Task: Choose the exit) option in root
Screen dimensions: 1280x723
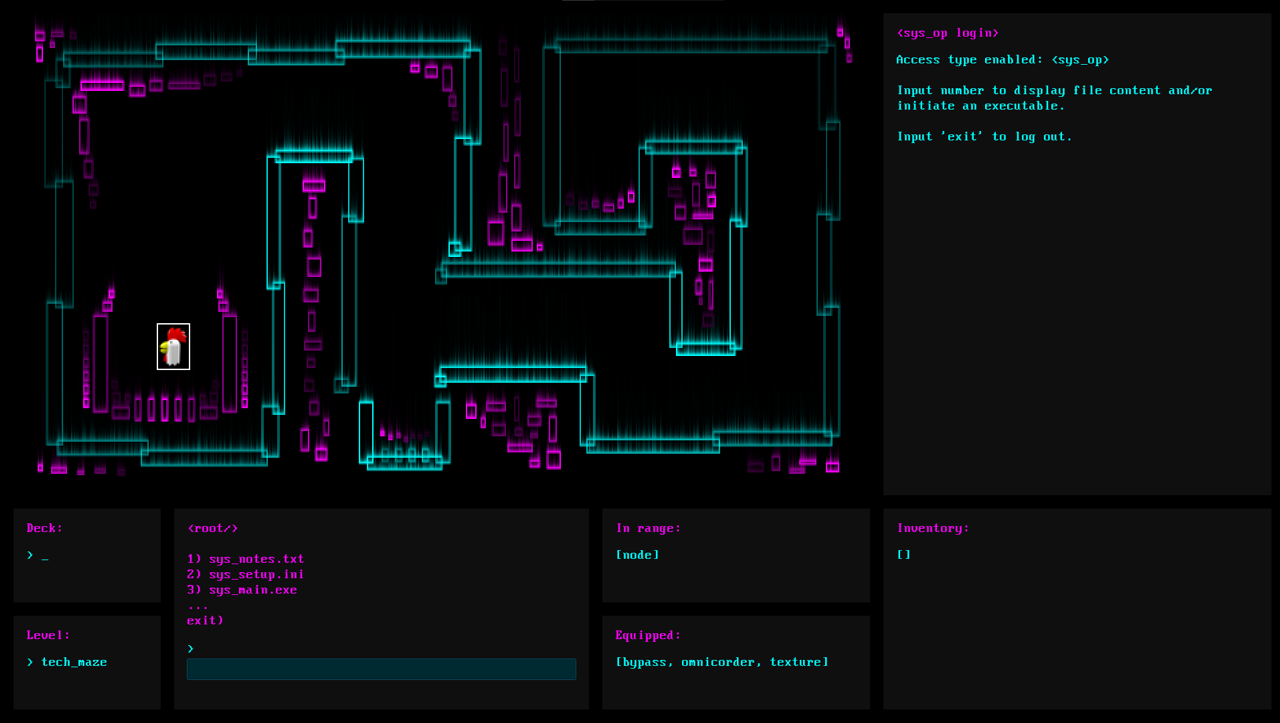Action: tap(205, 620)
